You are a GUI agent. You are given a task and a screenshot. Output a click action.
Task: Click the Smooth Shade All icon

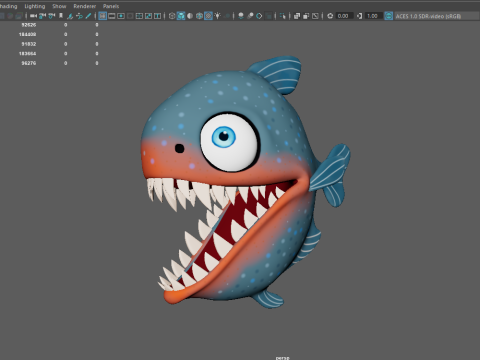coord(181,16)
